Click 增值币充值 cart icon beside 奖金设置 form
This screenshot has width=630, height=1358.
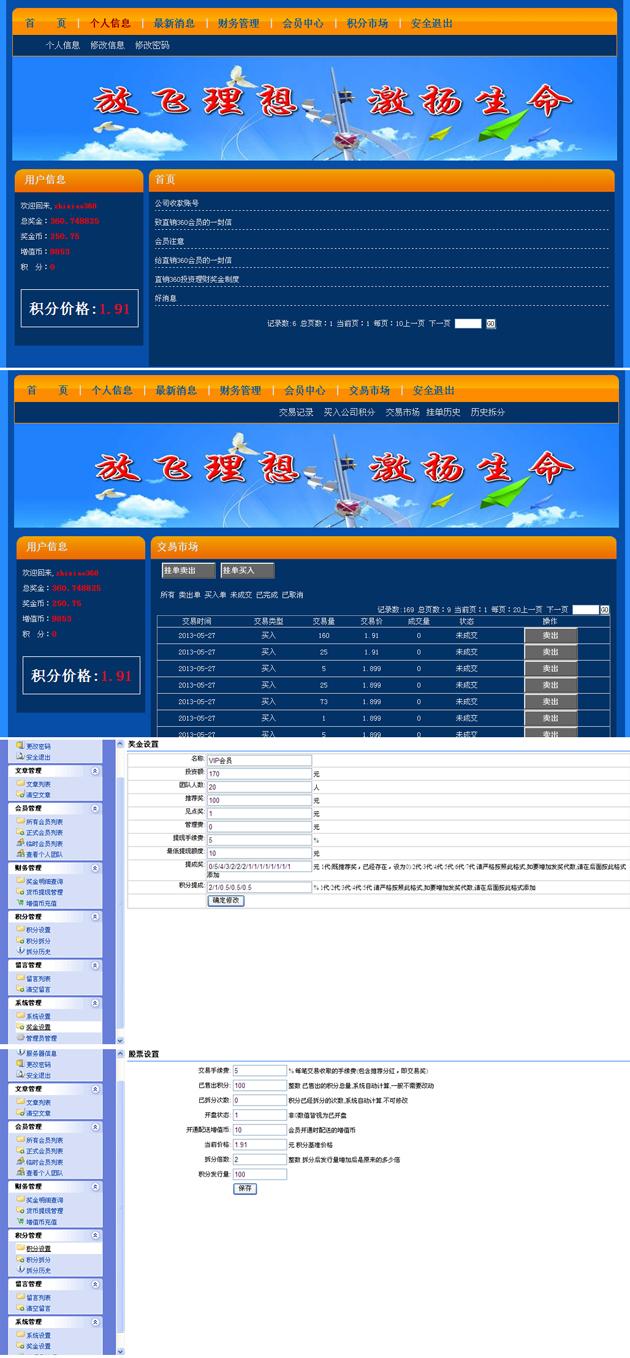(x=20, y=902)
